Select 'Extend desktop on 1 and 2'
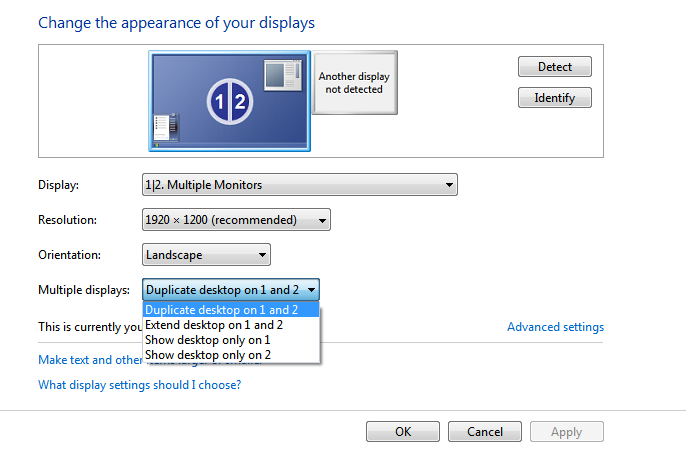 click(214, 325)
